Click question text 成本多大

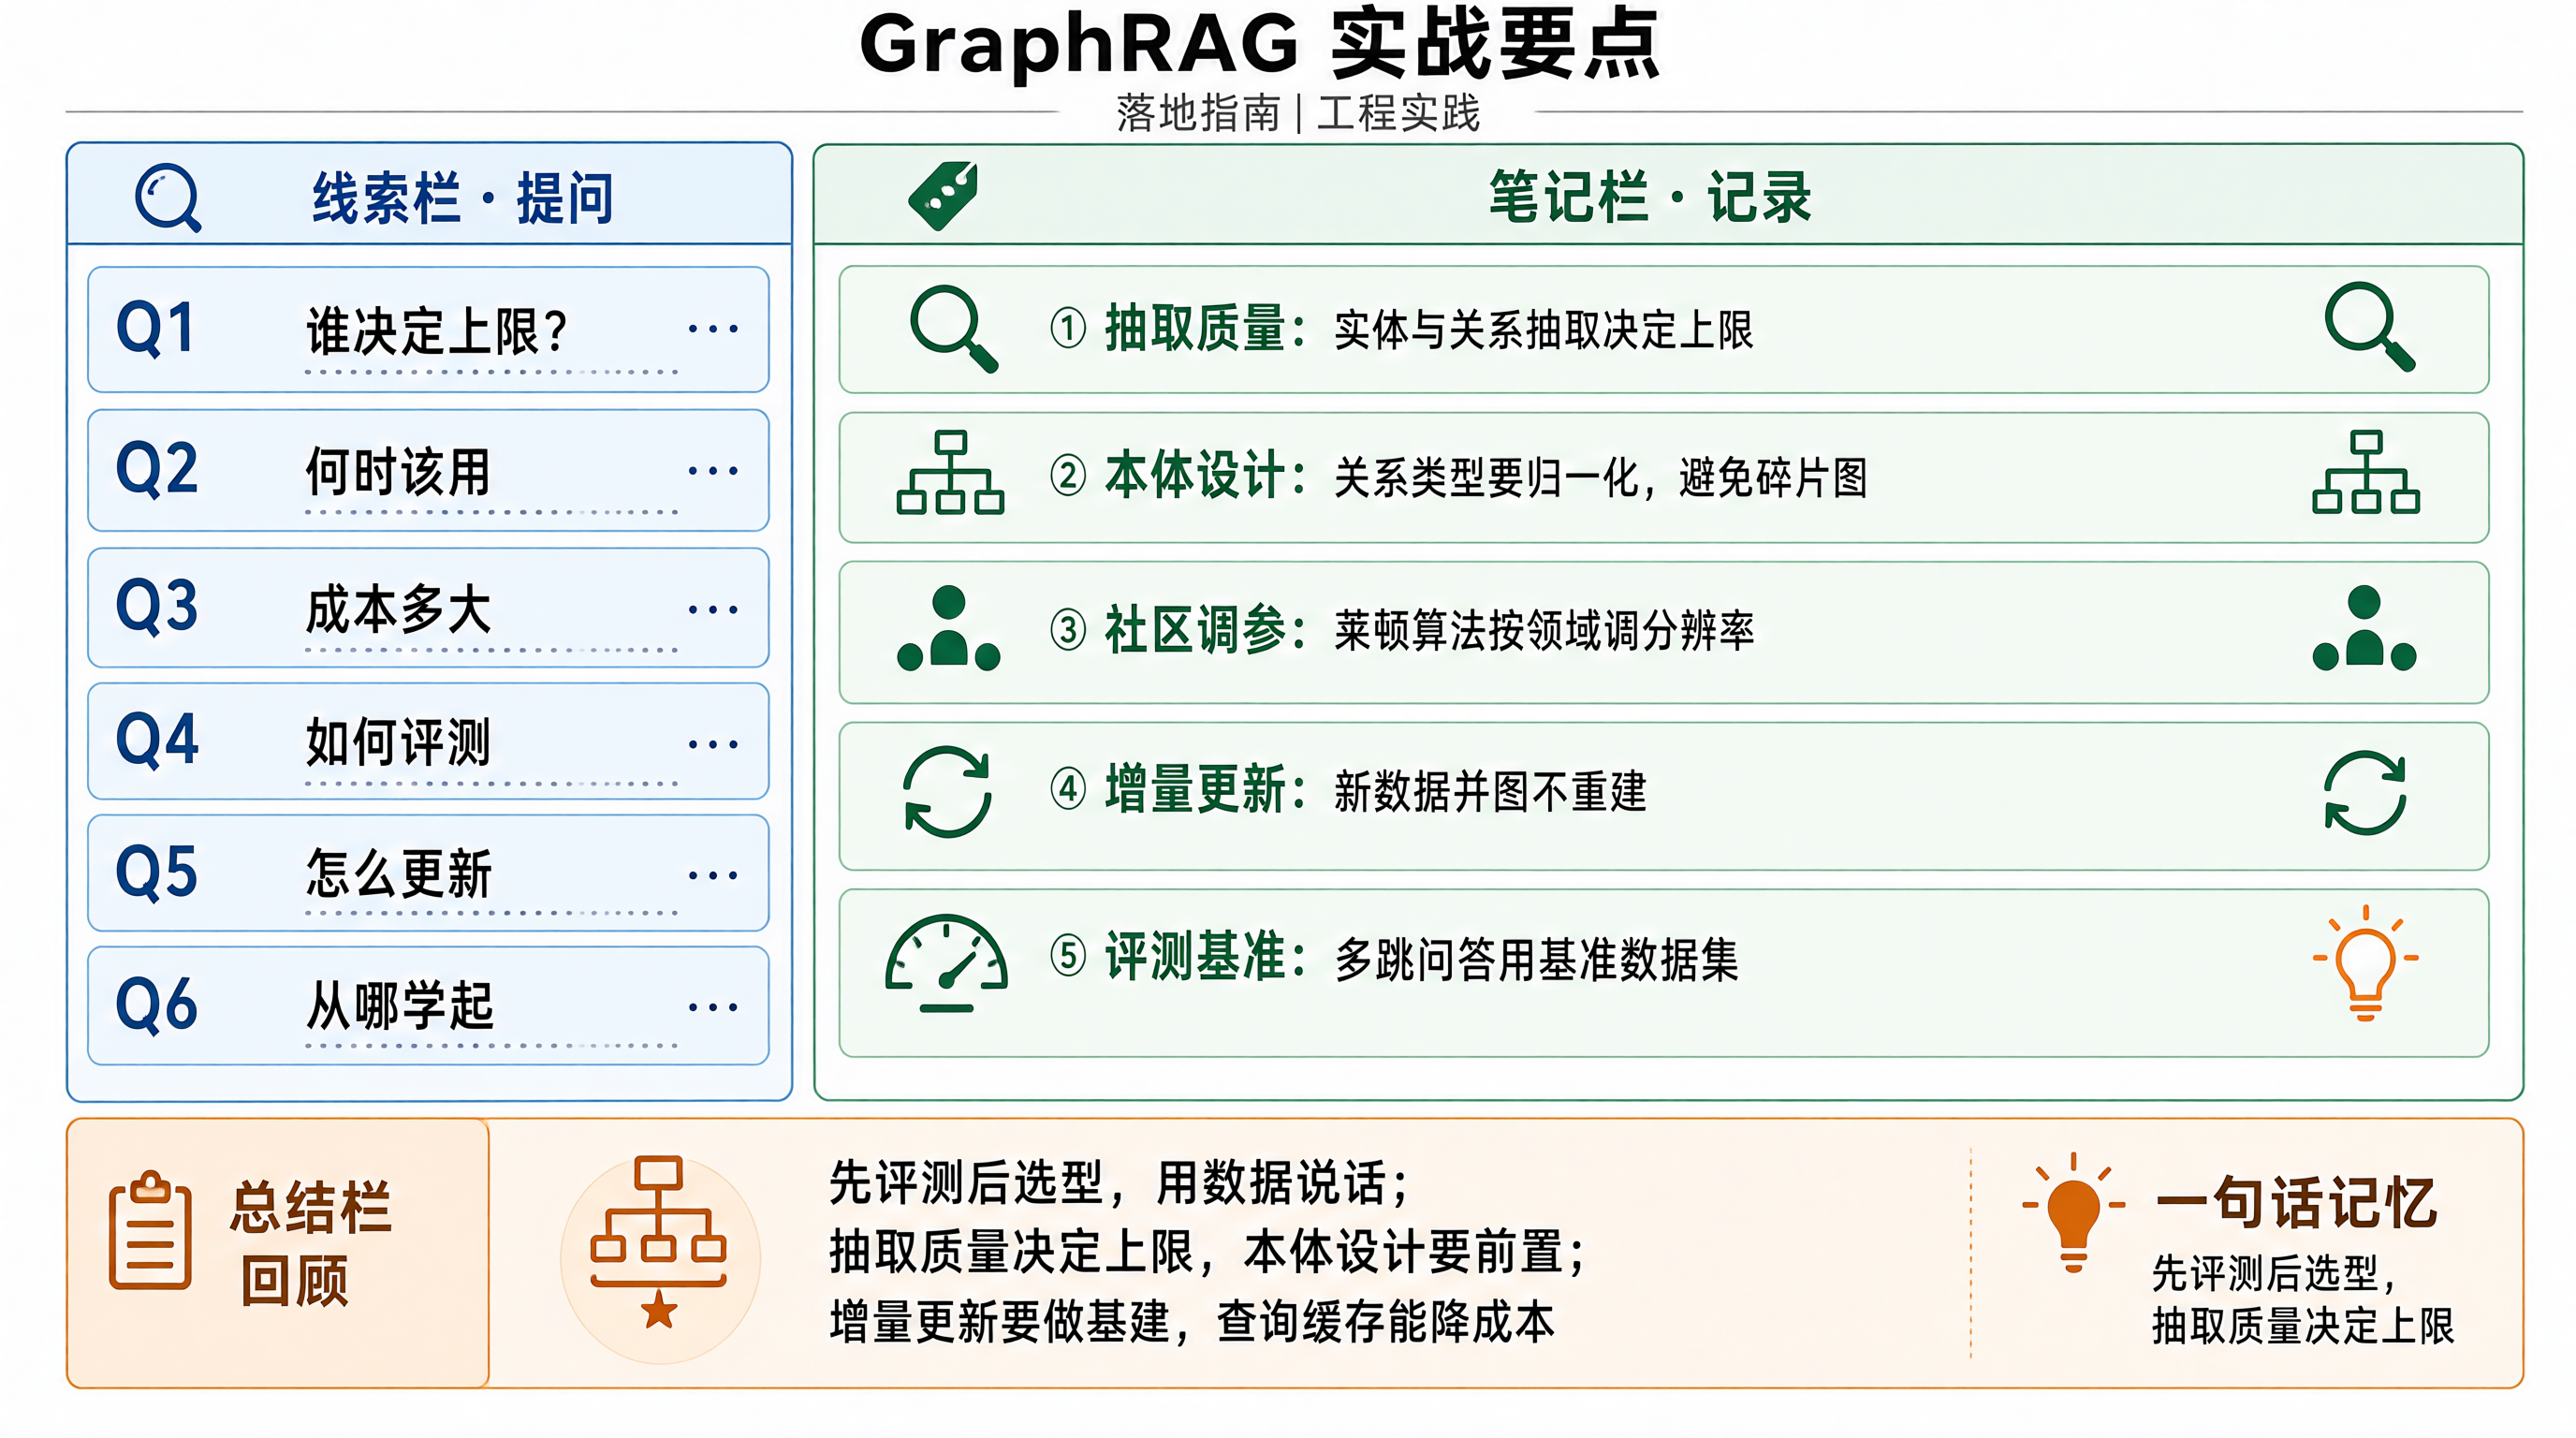(398, 609)
